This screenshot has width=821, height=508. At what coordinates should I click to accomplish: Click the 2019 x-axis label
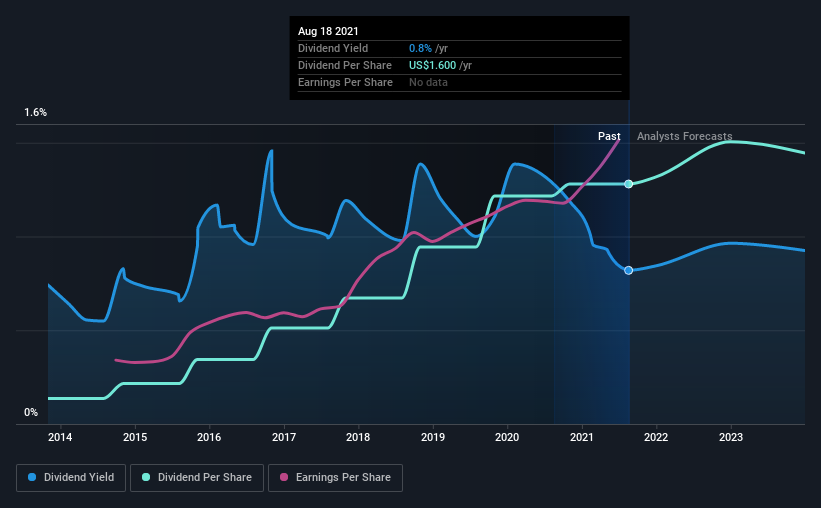433,437
